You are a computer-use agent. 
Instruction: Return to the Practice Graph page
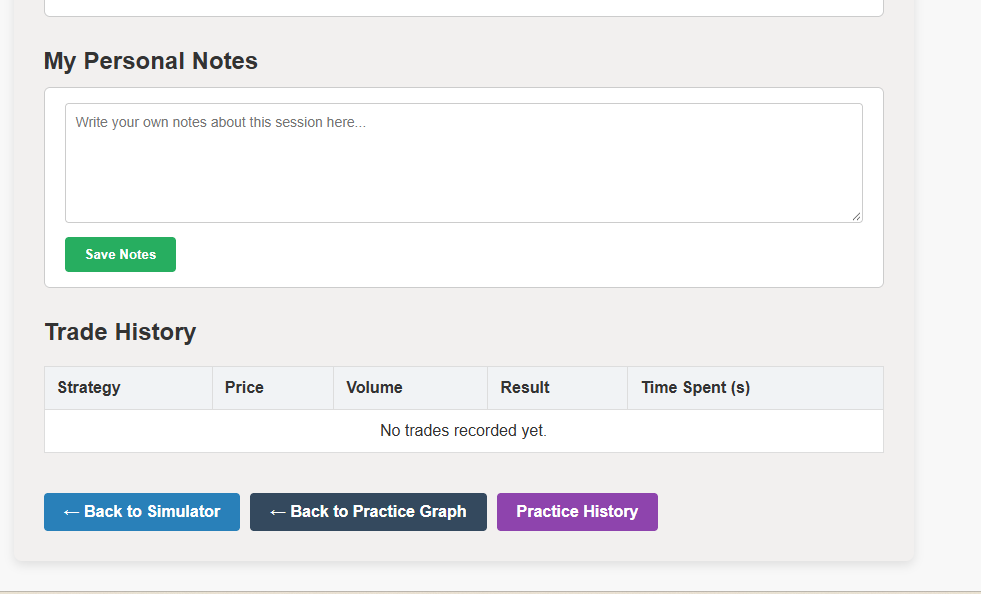pos(369,512)
